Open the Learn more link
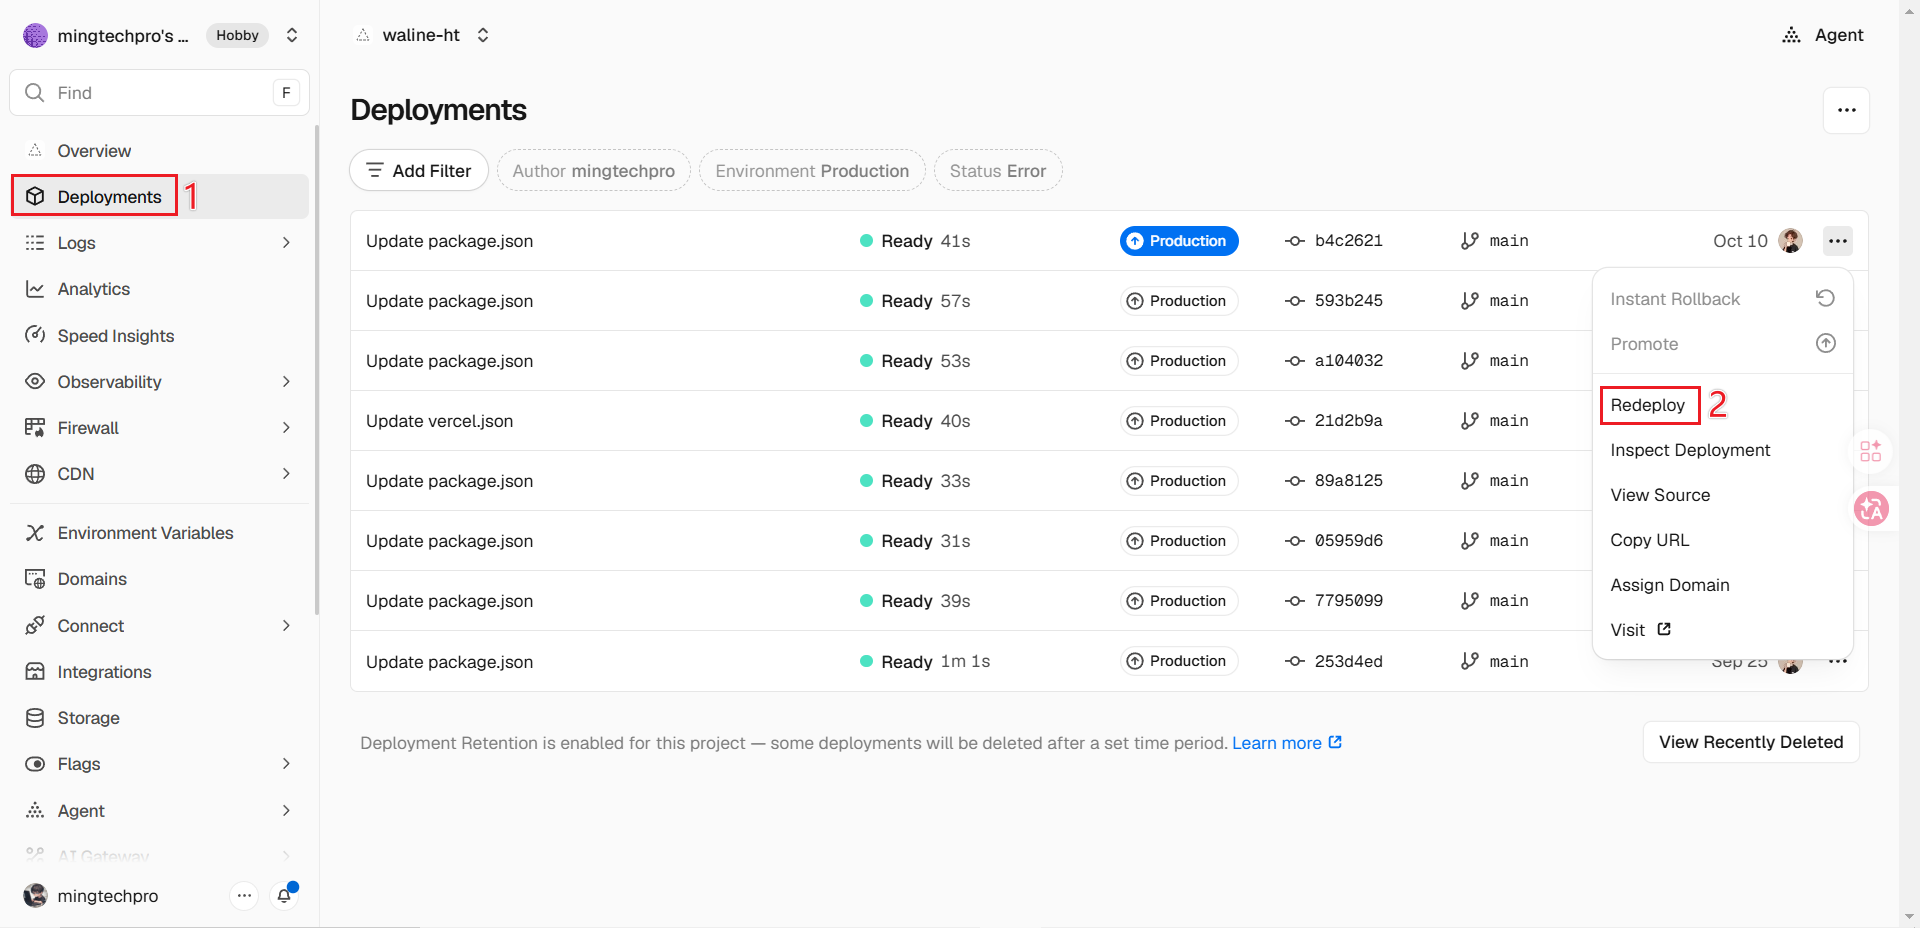Screen dimensions: 1920x928 [1287, 743]
